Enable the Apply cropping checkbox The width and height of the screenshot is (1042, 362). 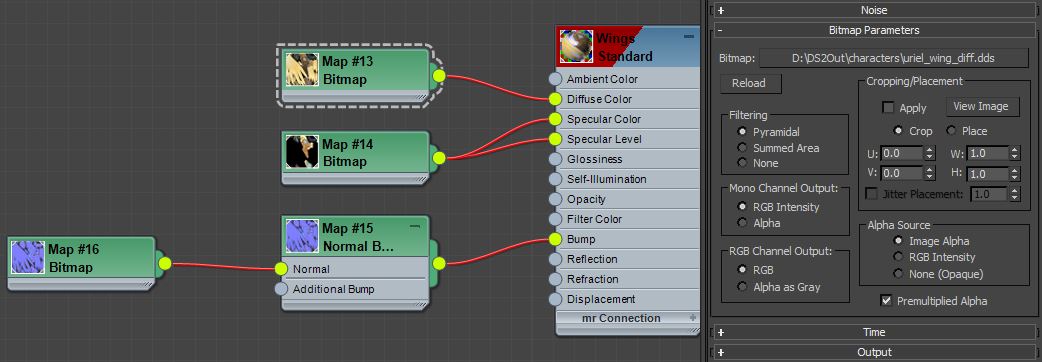(888, 108)
